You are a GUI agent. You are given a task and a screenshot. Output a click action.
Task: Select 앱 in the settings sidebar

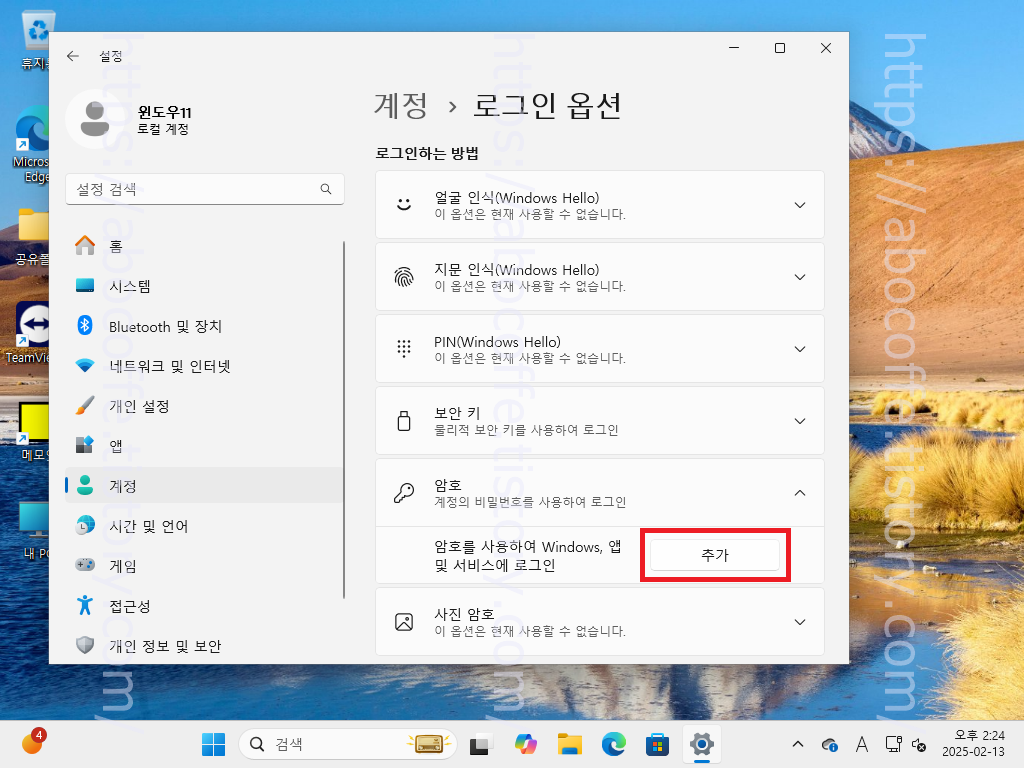204,446
